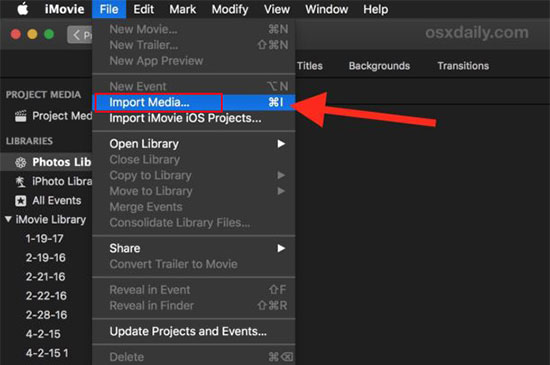Click the Delete menu item
Screen dimensions: 550x365
pos(194,357)
